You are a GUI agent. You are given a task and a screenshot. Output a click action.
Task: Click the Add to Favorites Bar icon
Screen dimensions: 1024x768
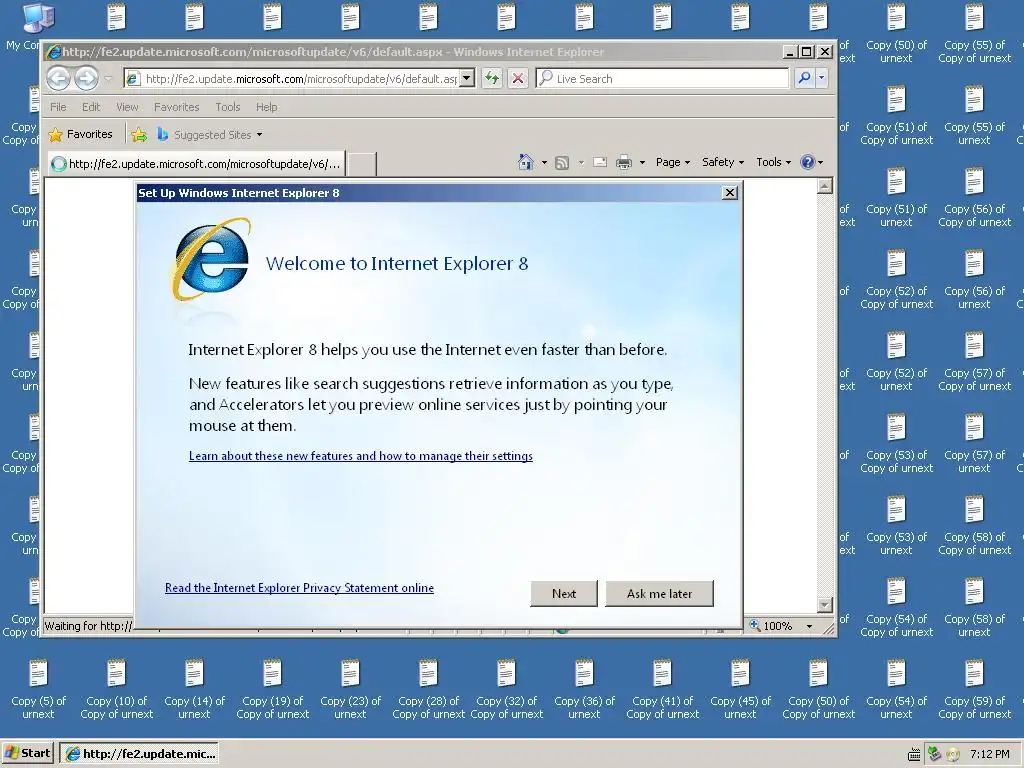[x=139, y=135]
